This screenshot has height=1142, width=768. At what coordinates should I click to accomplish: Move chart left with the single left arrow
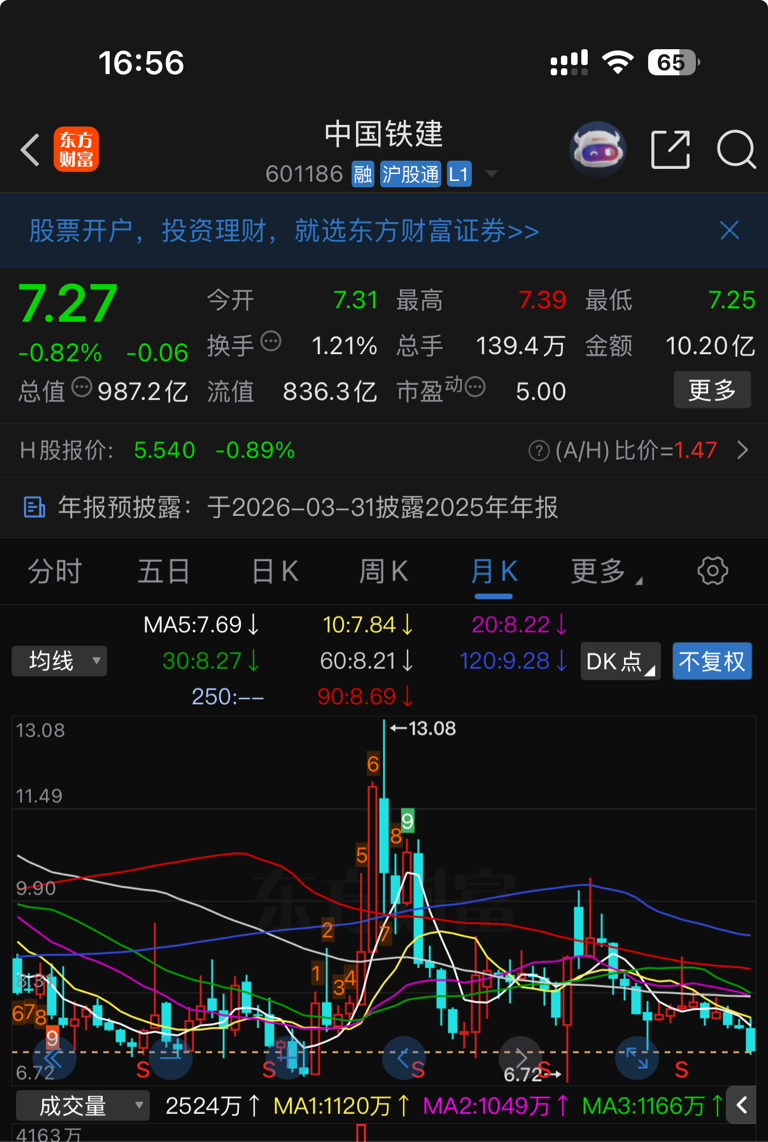(x=404, y=1058)
